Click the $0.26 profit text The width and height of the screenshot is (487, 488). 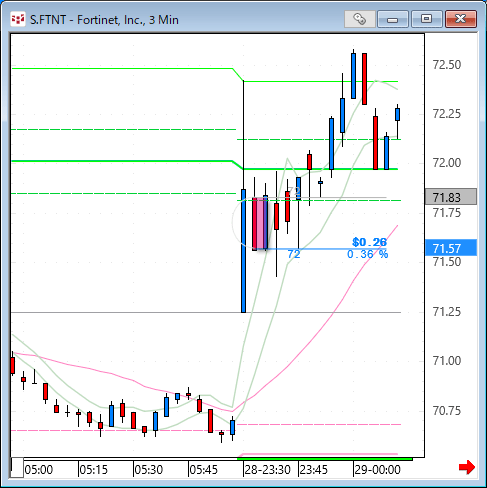pos(369,242)
